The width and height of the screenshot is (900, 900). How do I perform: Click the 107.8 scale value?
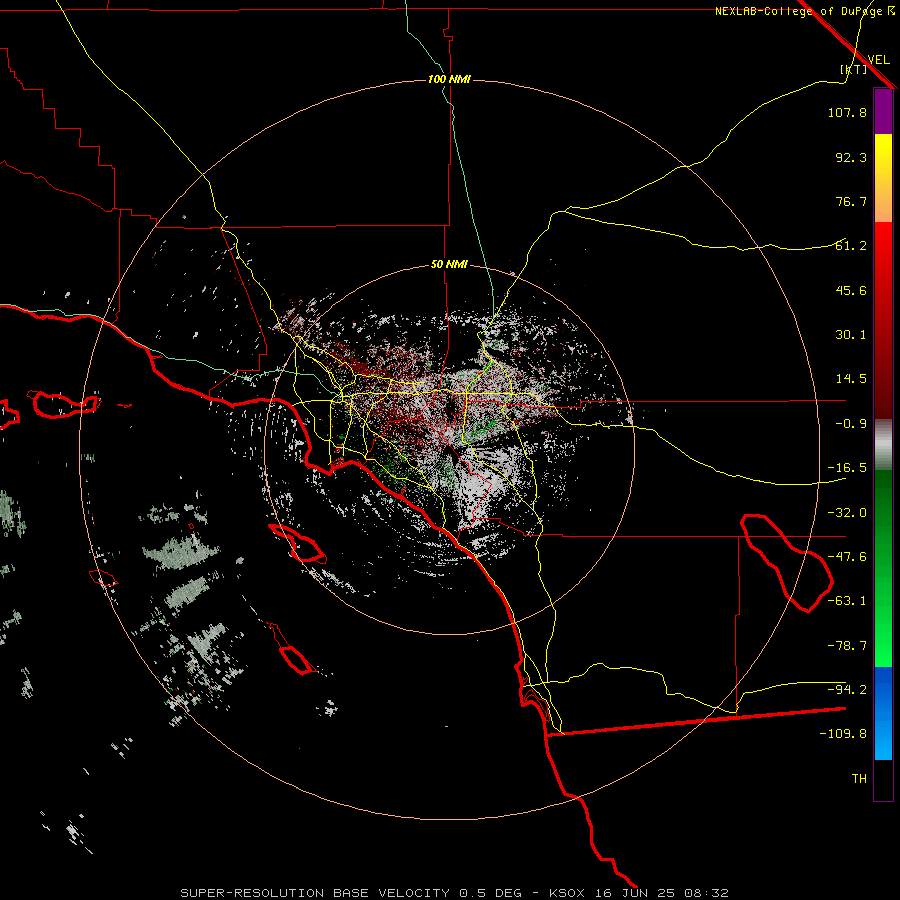847,112
